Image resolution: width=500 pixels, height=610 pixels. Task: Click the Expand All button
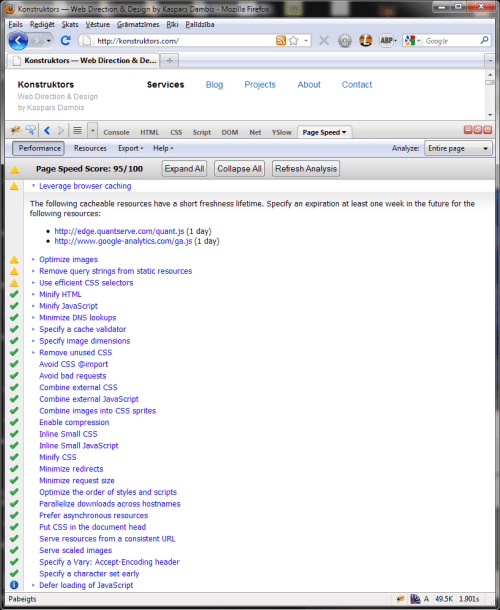point(184,168)
